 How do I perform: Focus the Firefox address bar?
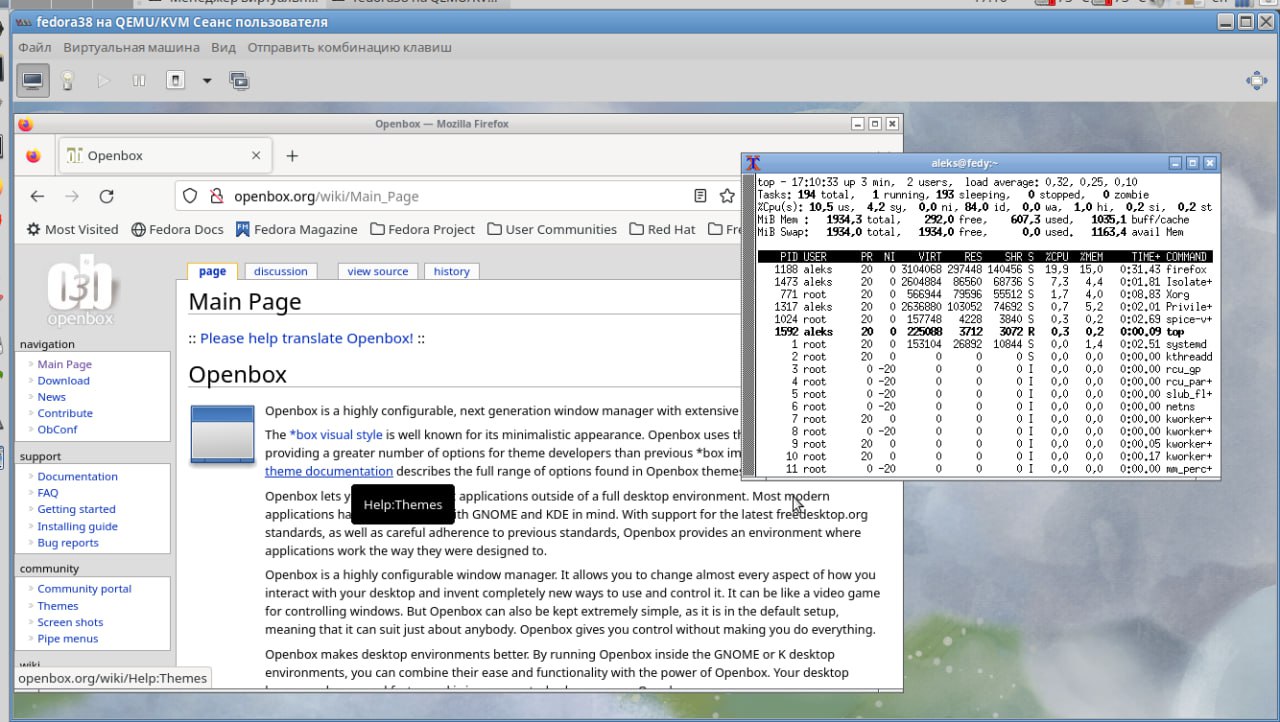pos(460,196)
